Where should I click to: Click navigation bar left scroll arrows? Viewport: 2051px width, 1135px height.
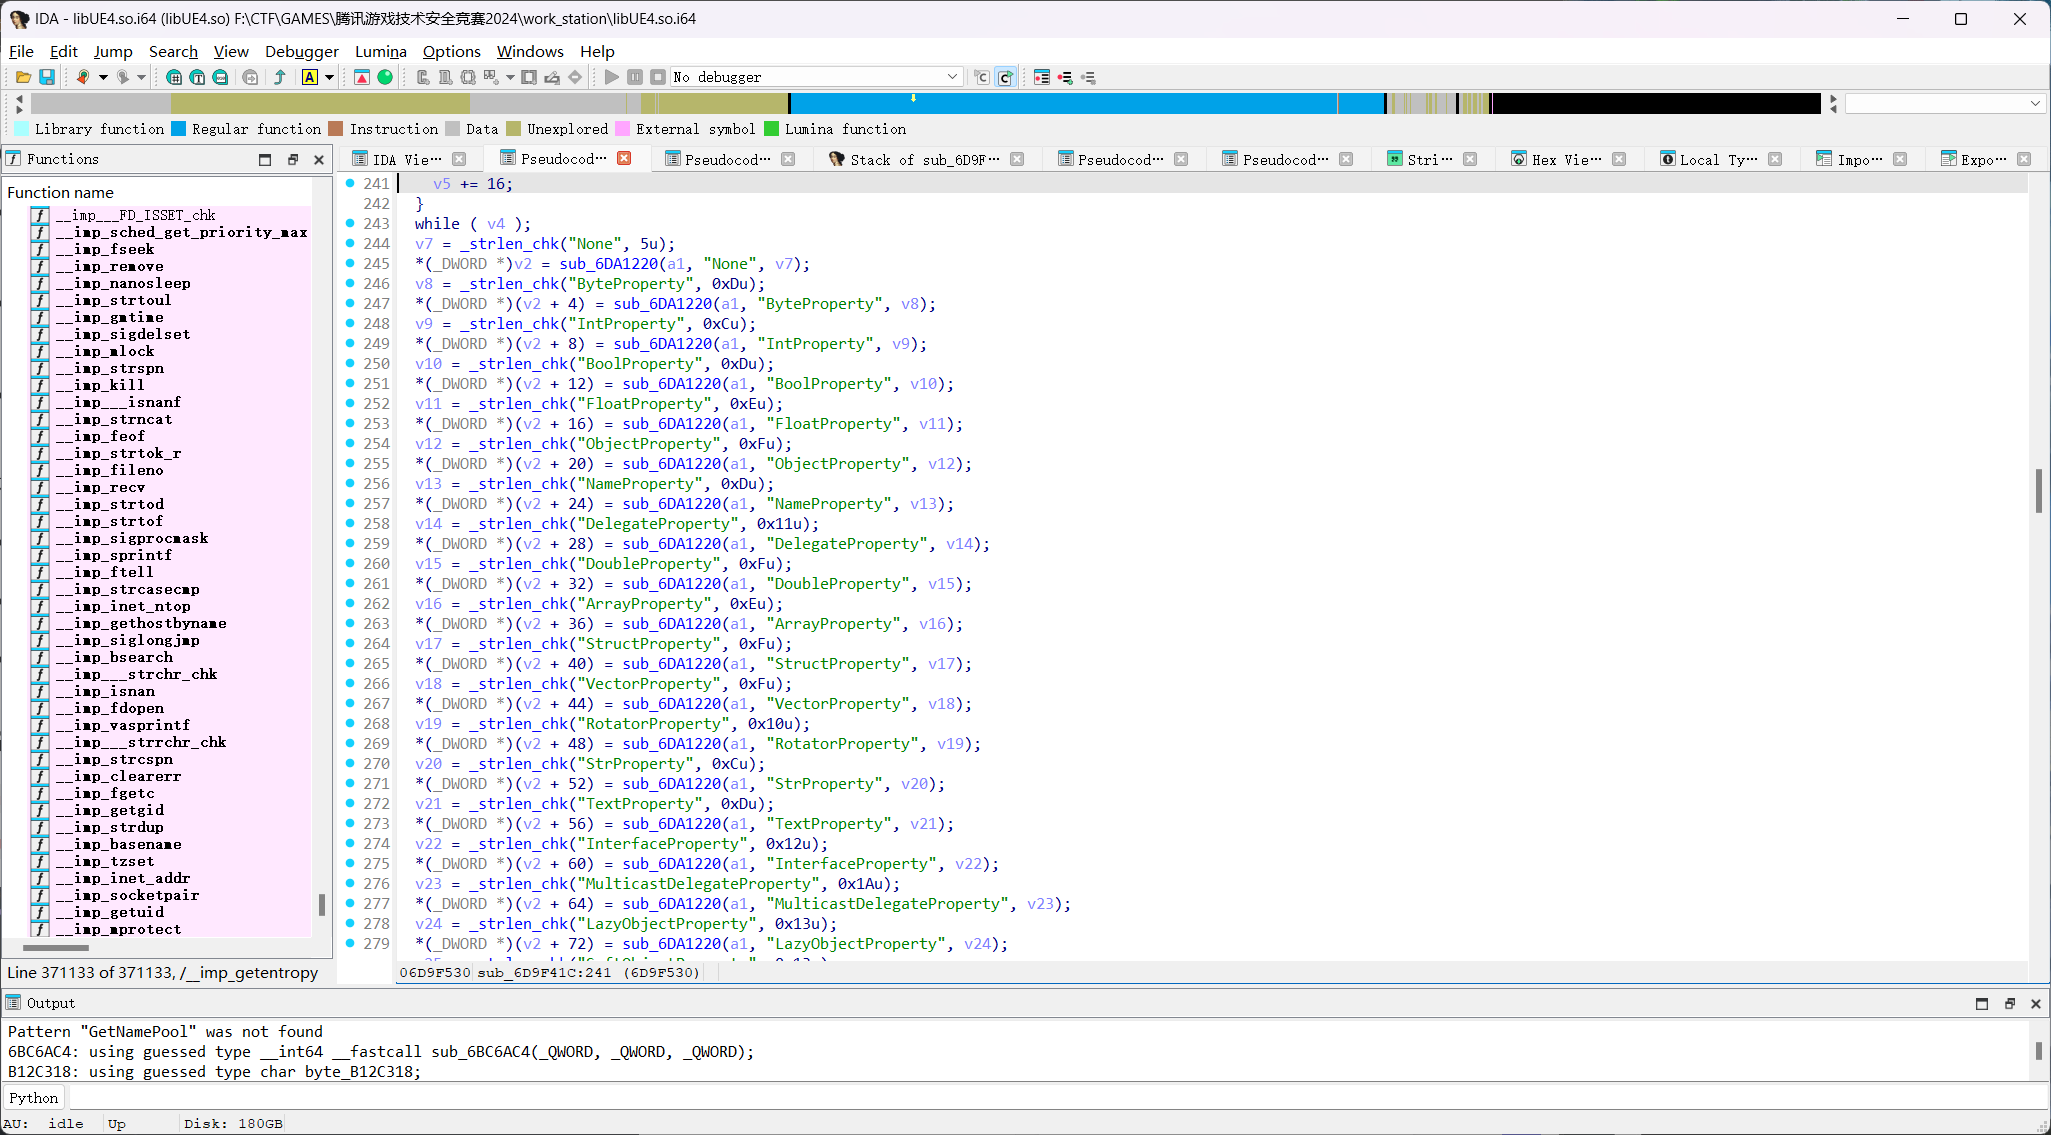(19, 103)
